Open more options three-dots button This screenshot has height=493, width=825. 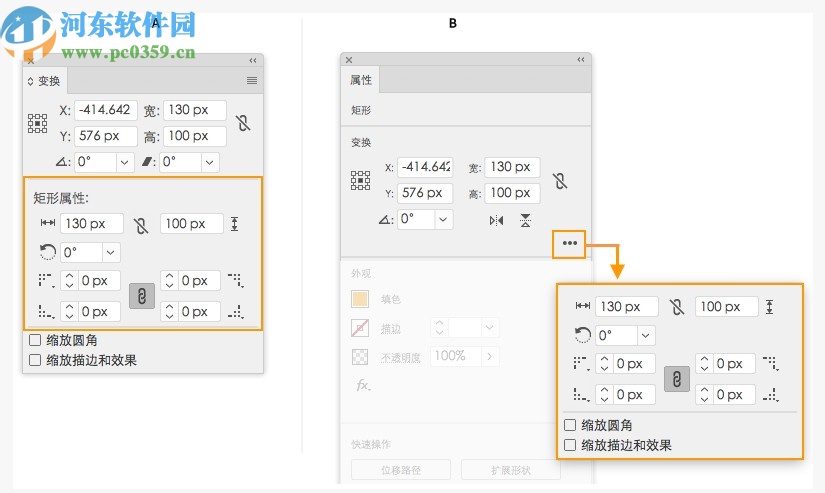(x=569, y=244)
